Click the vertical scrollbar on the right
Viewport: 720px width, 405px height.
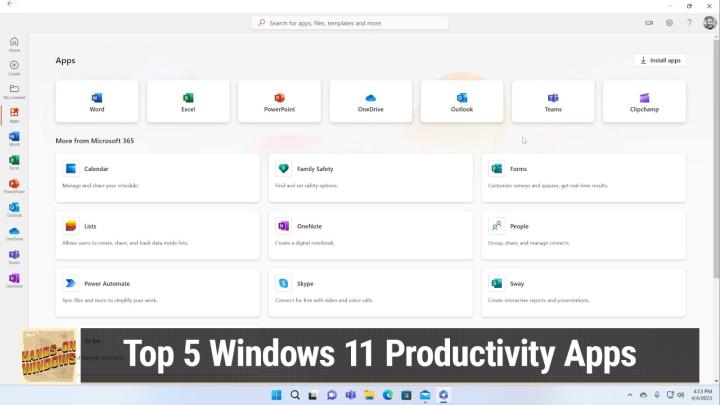[x=716, y=158]
